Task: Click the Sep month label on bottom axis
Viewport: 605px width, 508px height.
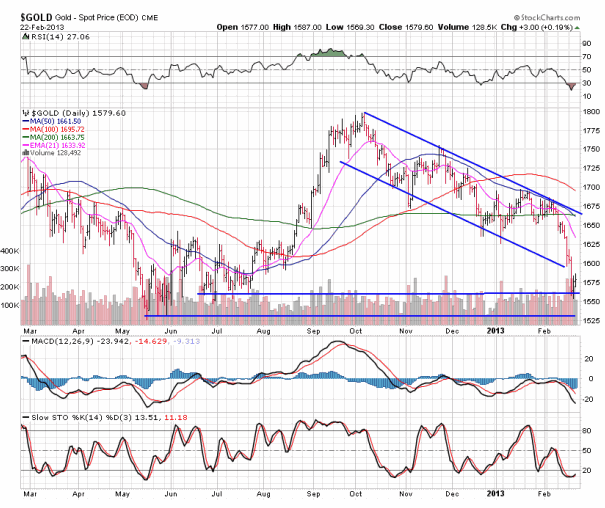Action: pyautogui.click(x=314, y=494)
